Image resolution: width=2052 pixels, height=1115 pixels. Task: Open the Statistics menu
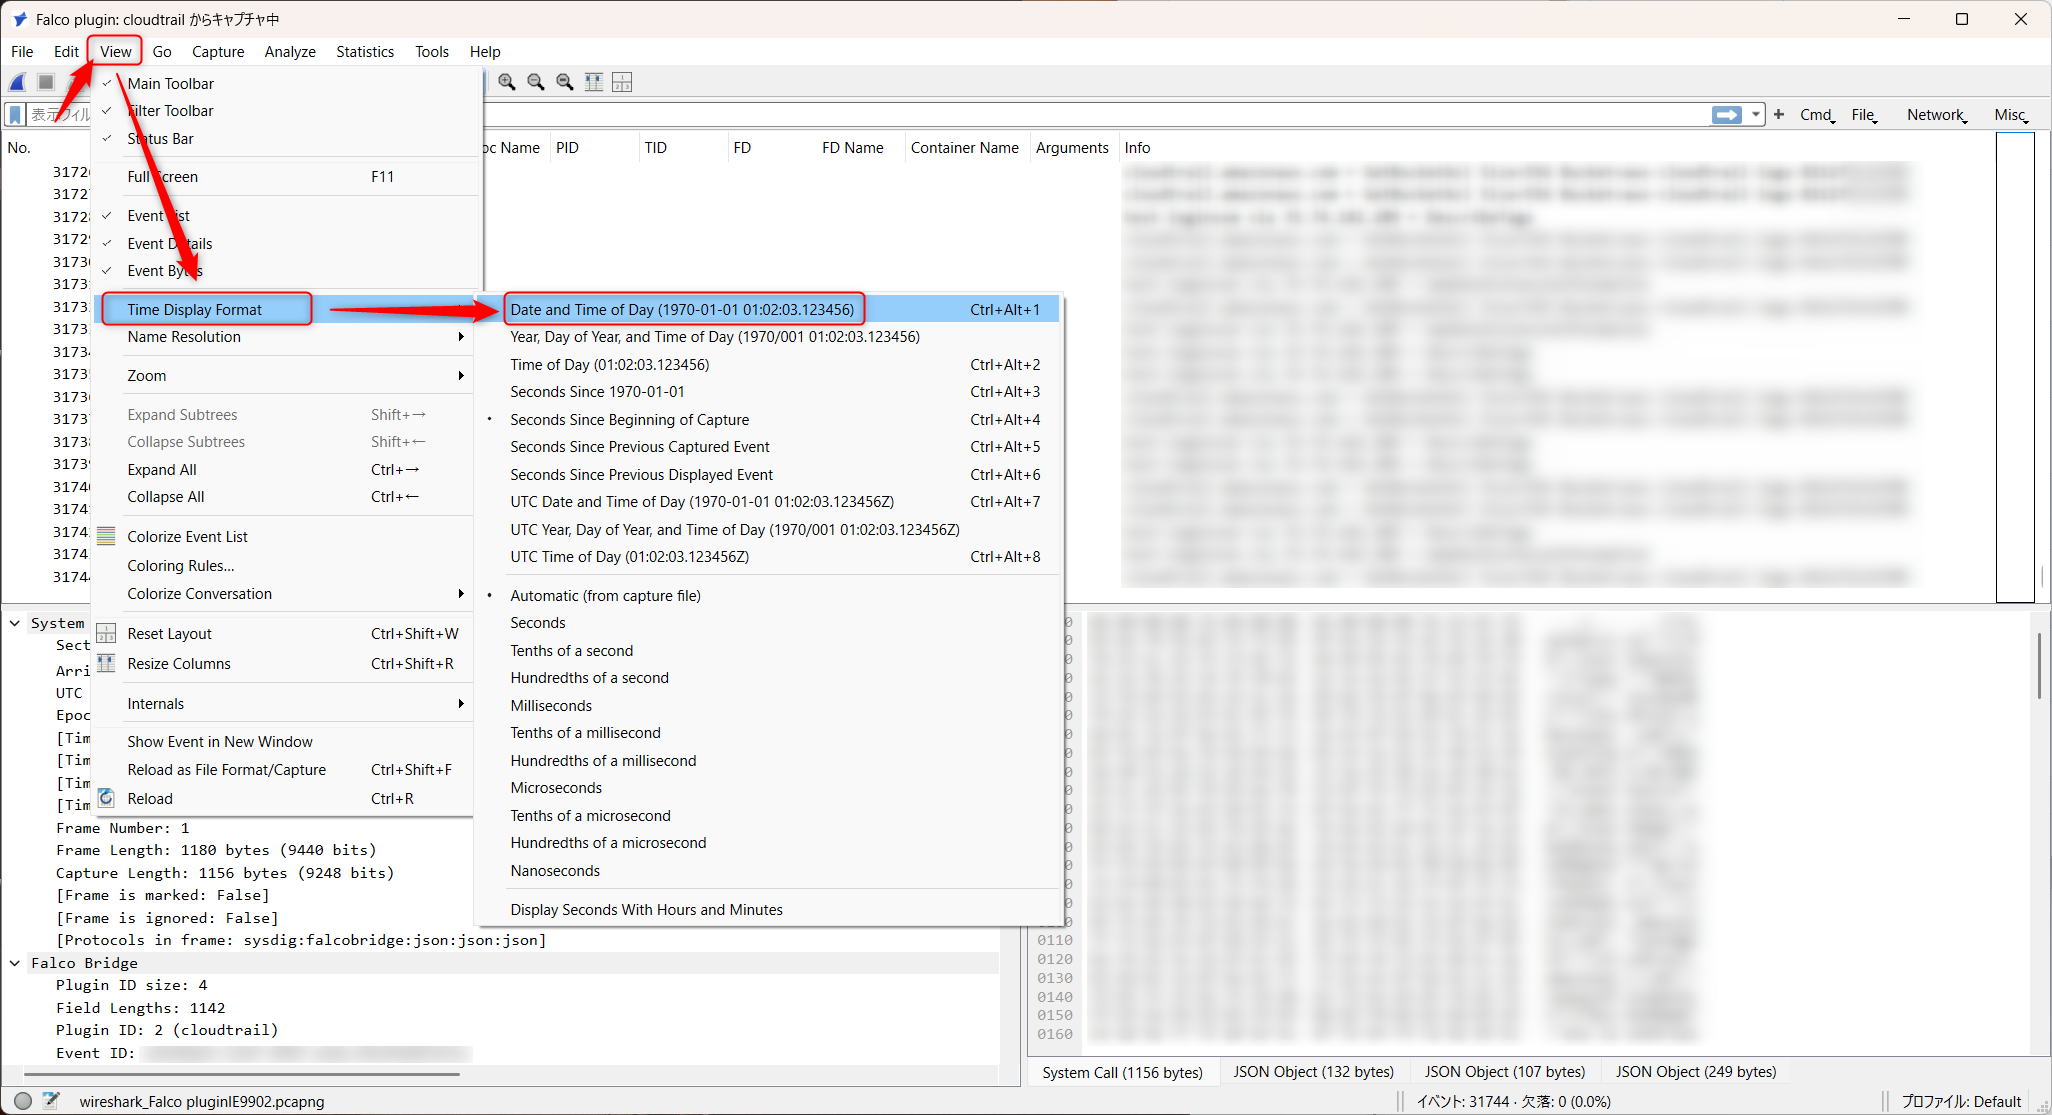[364, 52]
